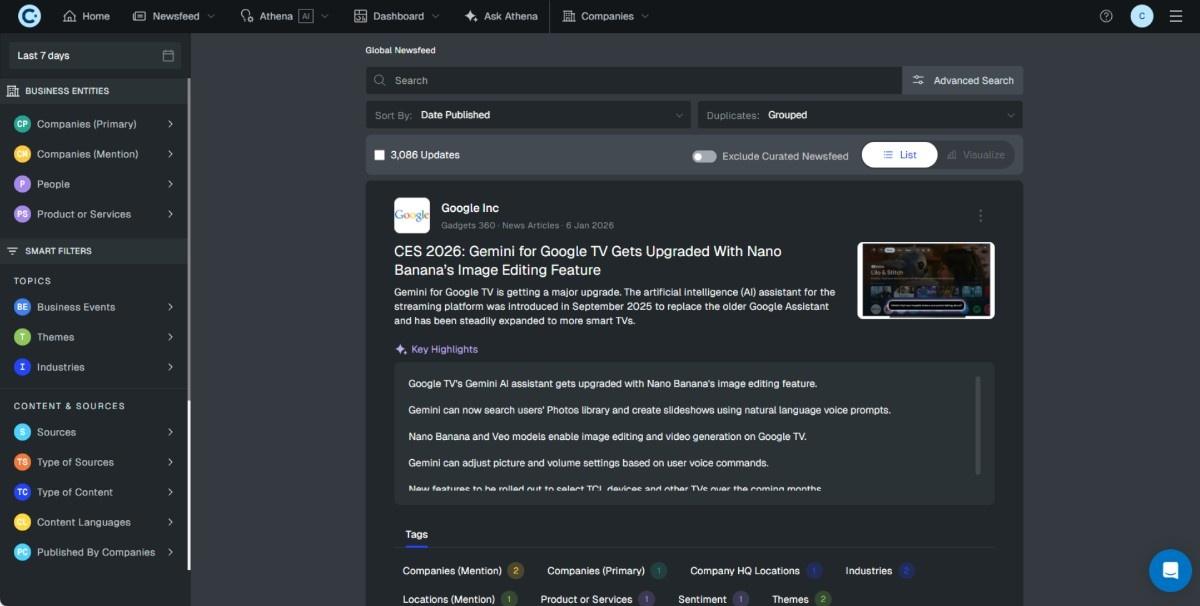Check the 3,086 Updates checkbox
Viewport: 1200px width, 606px height.
tap(379, 154)
